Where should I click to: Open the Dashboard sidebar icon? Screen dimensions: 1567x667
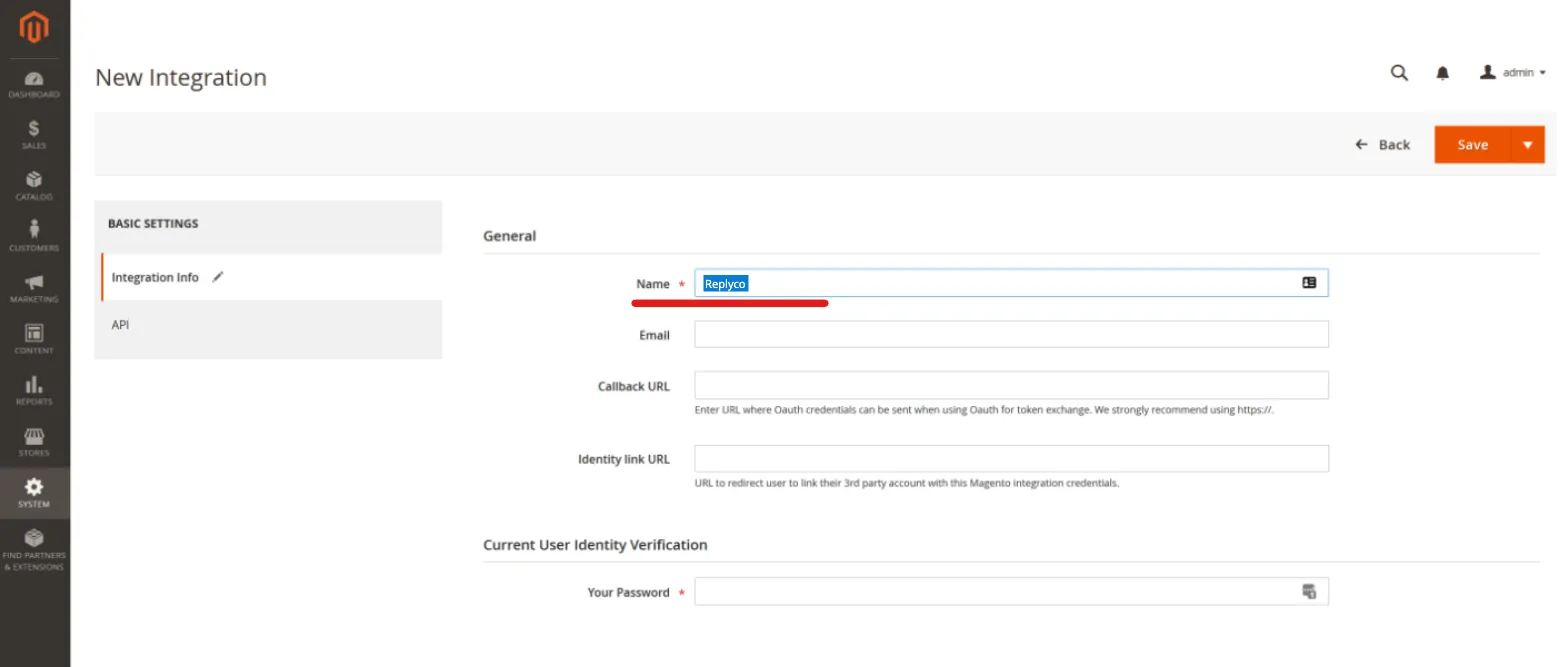tap(34, 79)
